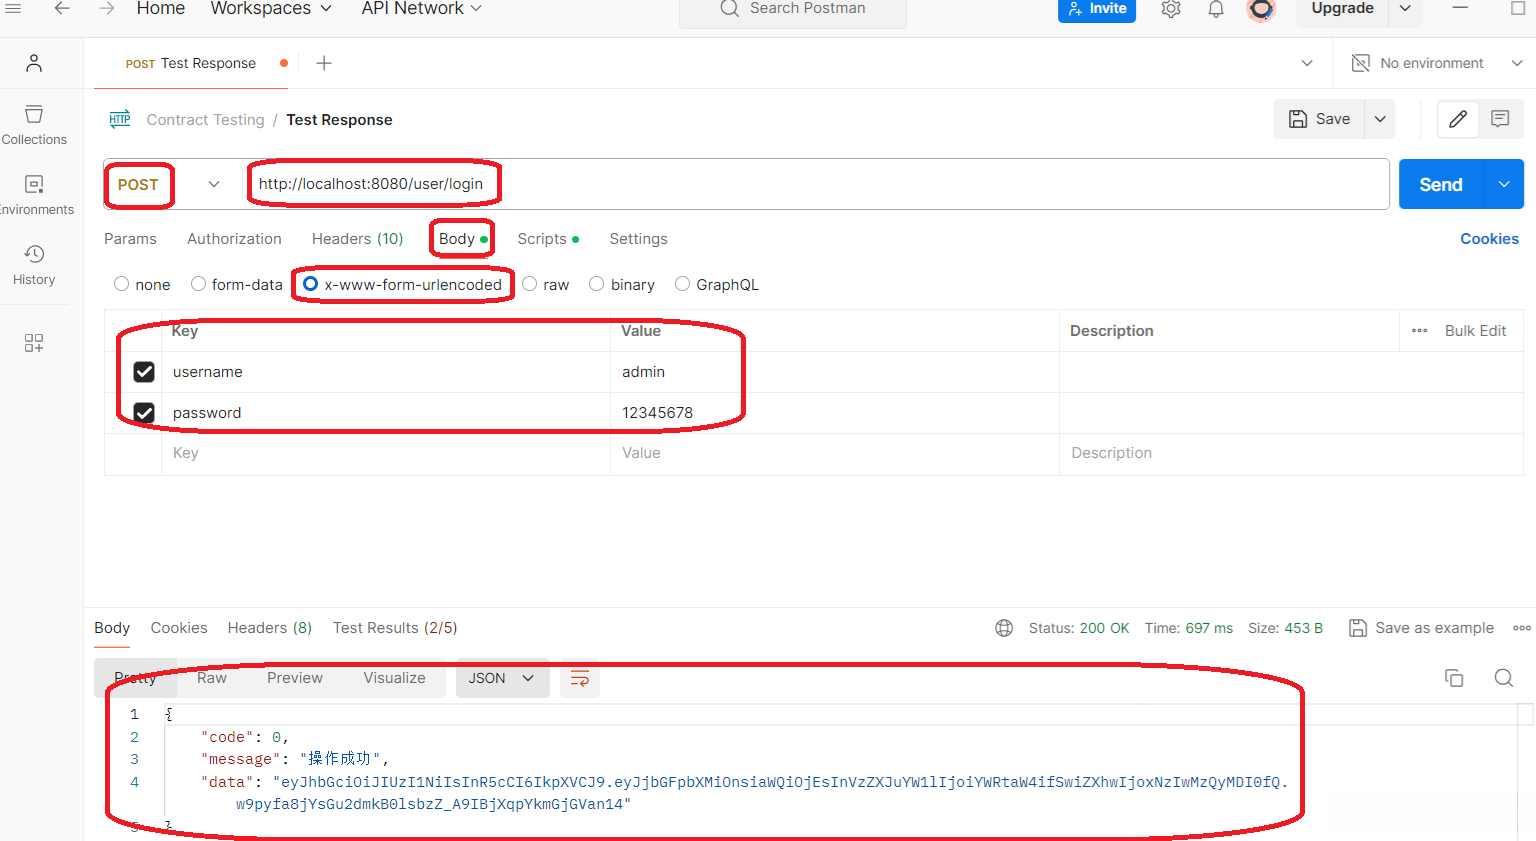Open the POST method dropdown
Viewport: 1536px width, 841px height.
(168, 184)
